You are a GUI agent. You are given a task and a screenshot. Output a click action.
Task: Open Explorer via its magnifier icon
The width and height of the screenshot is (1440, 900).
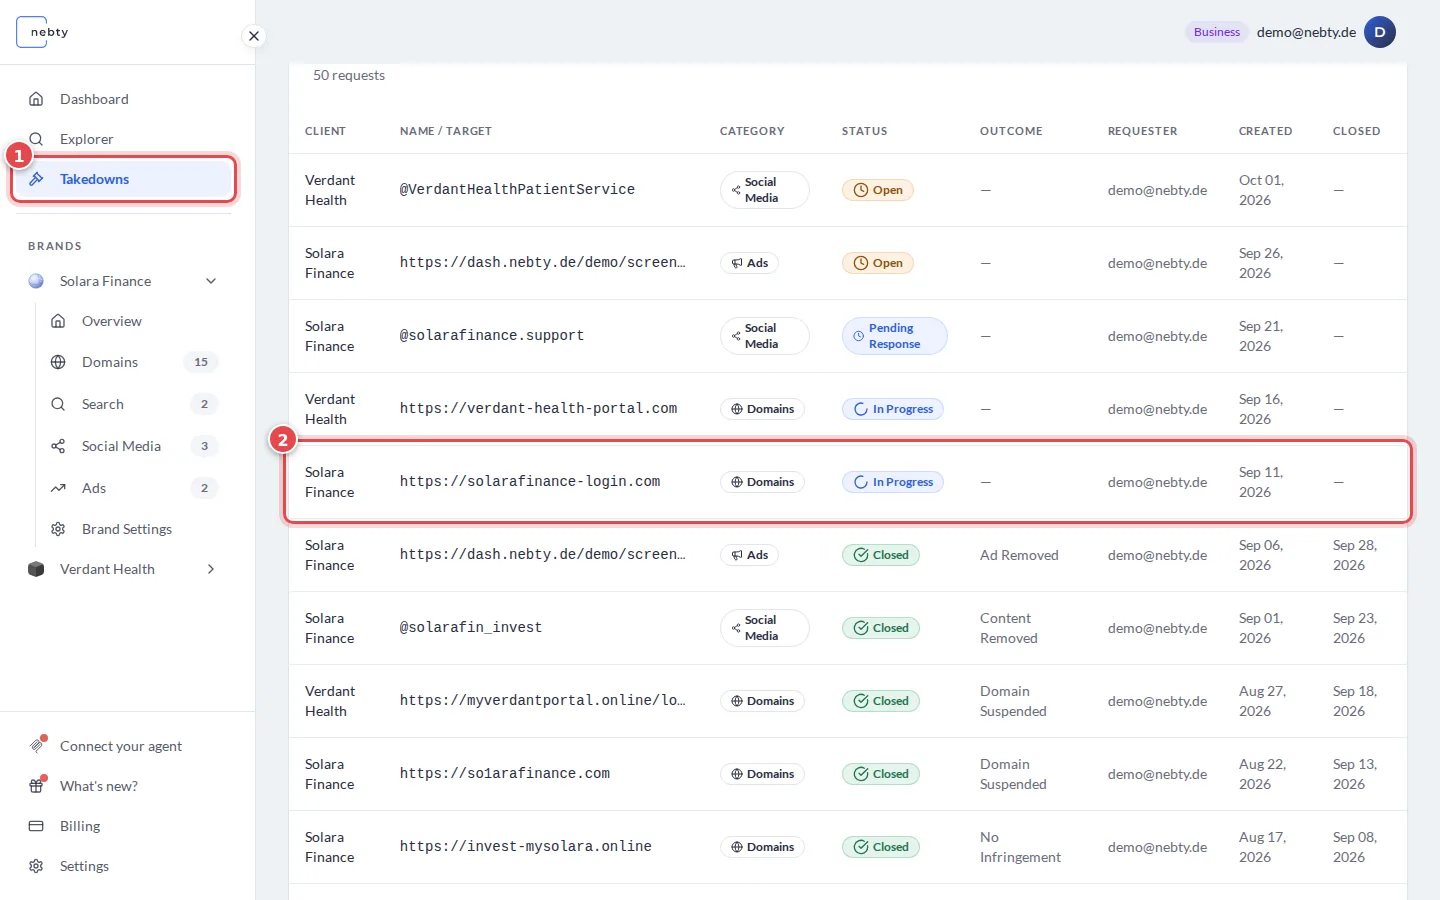click(36, 139)
